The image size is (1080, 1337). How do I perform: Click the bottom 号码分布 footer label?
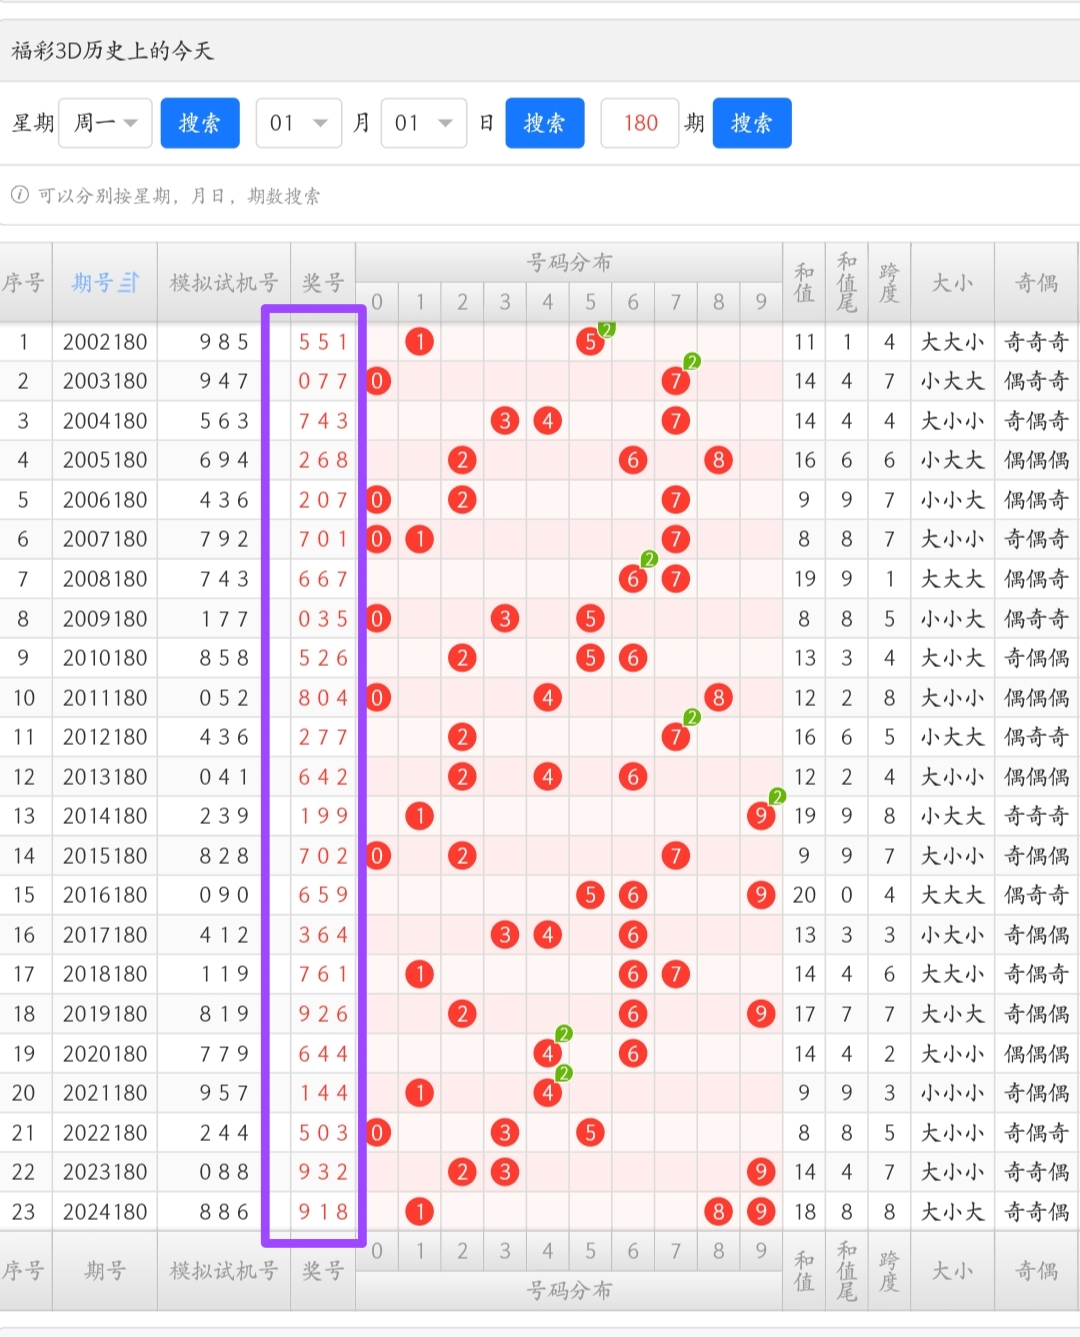coord(569,1290)
